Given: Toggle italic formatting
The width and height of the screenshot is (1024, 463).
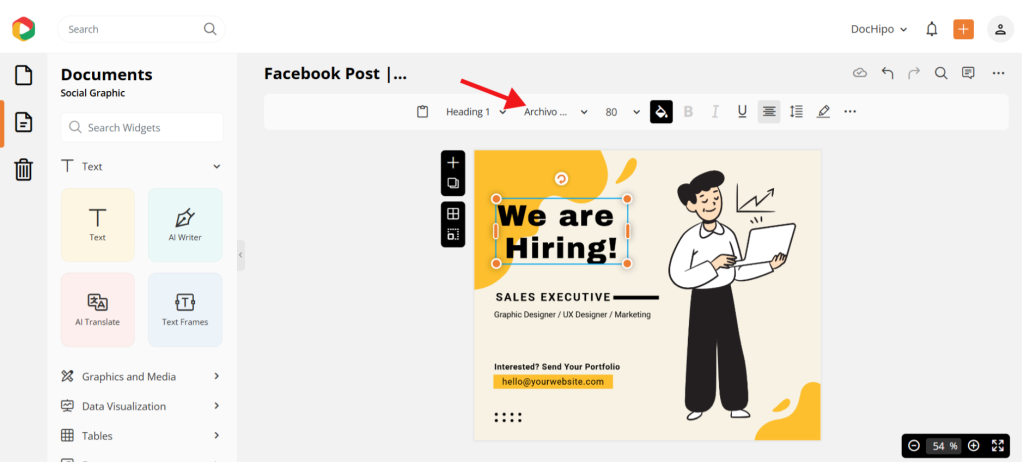Looking at the screenshot, I should (x=715, y=112).
